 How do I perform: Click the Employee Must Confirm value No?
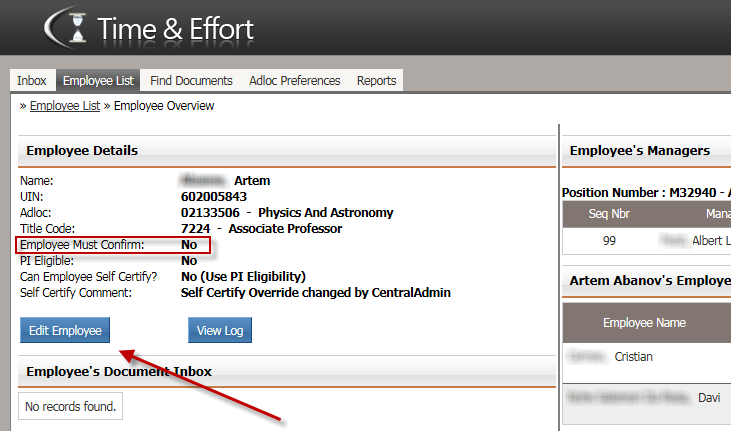[x=189, y=245]
